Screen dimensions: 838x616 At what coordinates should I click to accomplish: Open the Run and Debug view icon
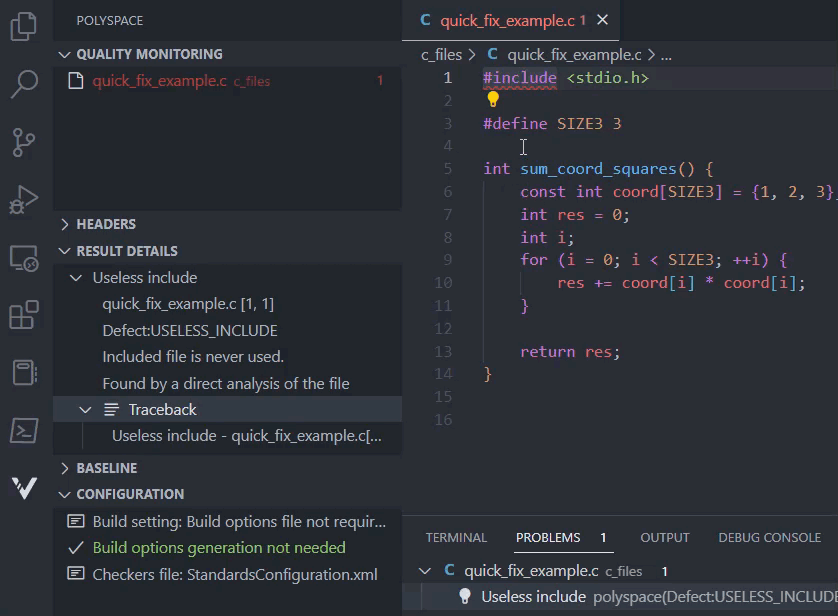click(24, 200)
